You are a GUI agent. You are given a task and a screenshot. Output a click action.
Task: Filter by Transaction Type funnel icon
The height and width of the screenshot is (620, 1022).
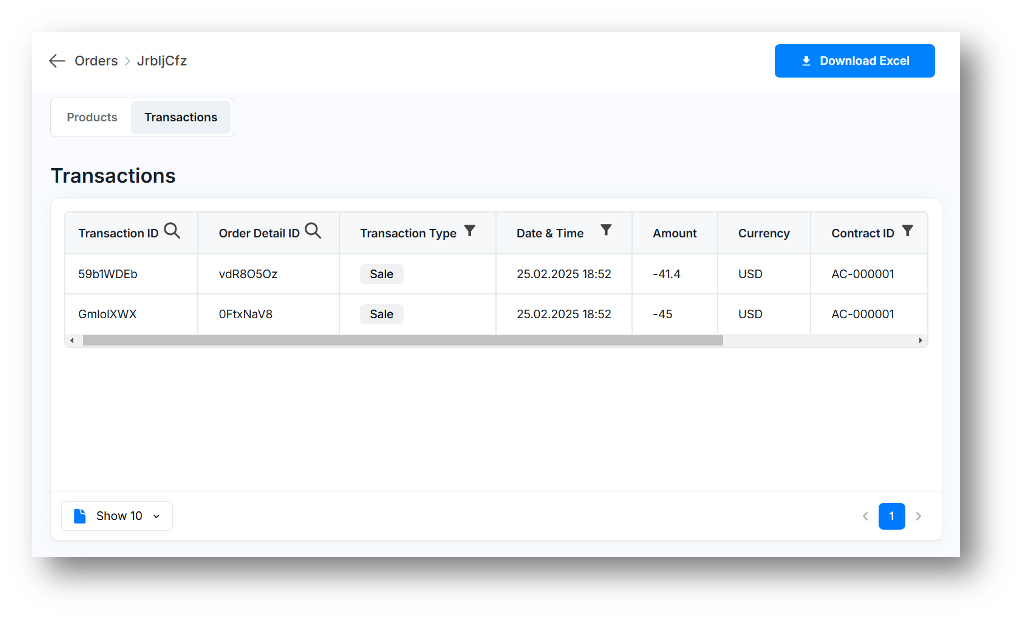point(470,231)
